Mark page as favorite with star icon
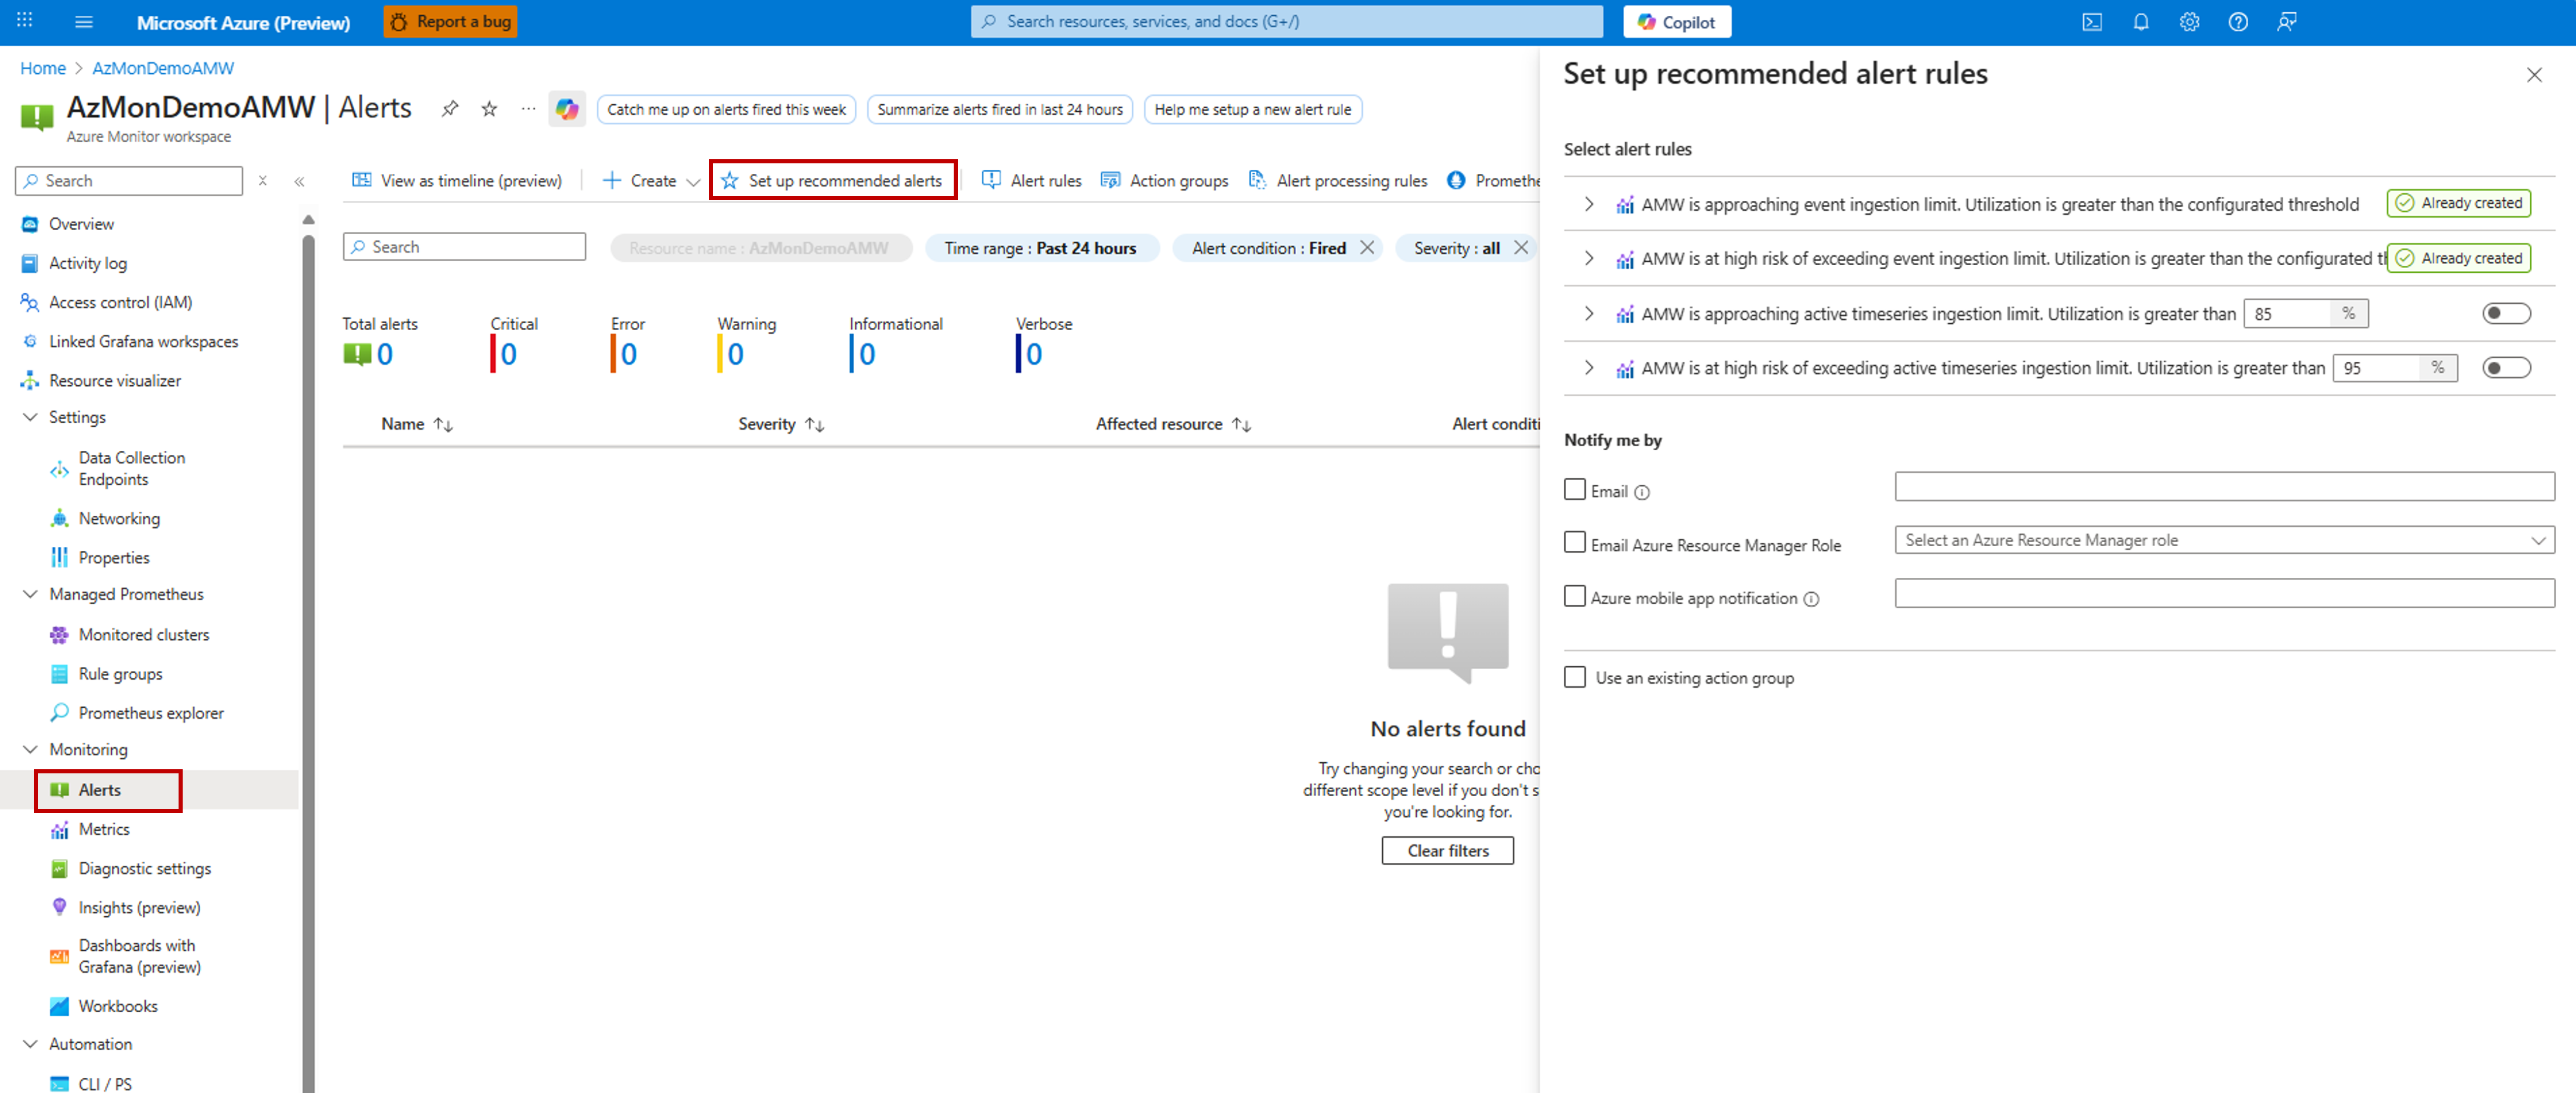The height and width of the screenshot is (1093, 2576). pyautogui.click(x=489, y=109)
